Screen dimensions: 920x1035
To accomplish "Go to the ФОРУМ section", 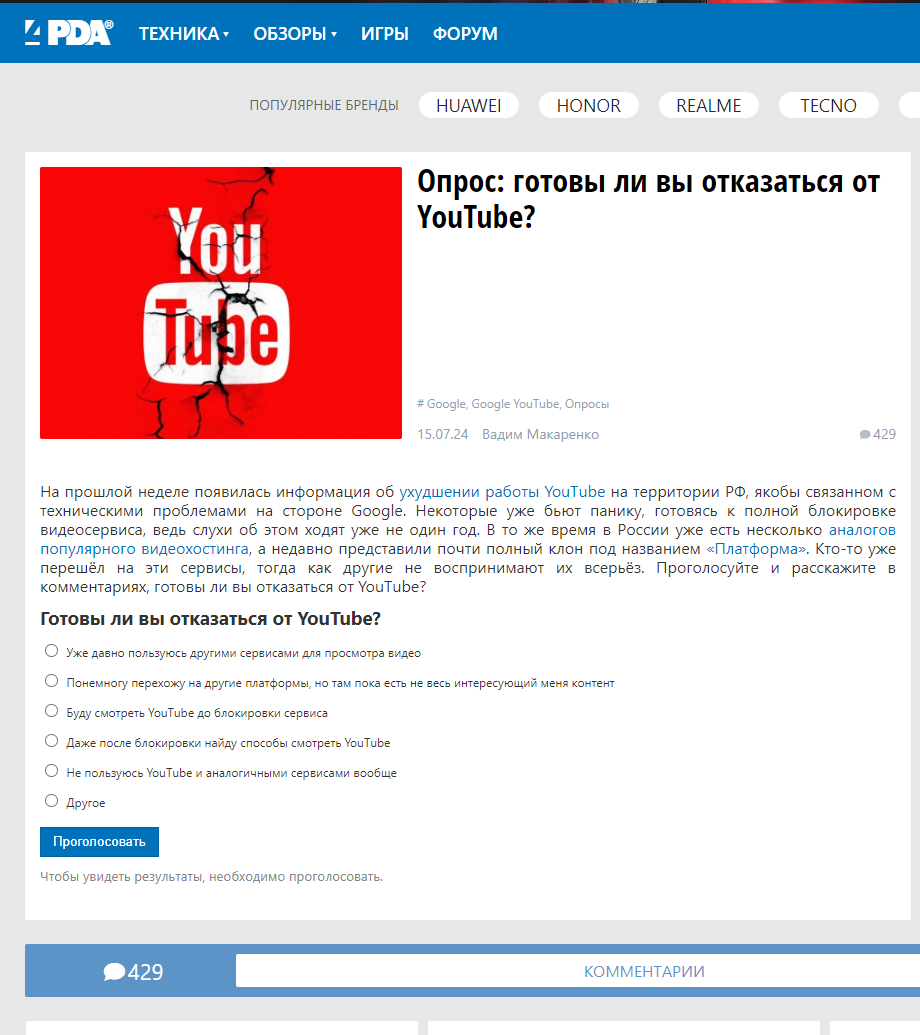I will tap(465, 34).
